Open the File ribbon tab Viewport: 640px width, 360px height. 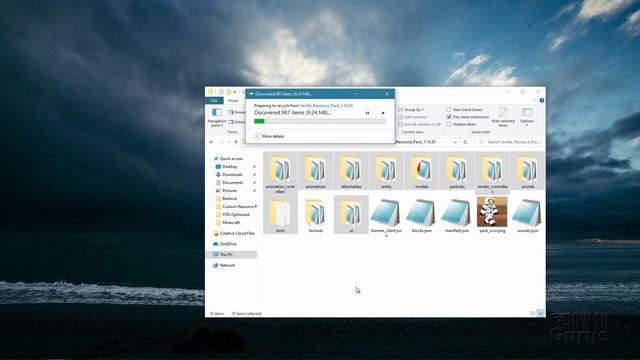click(x=214, y=100)
